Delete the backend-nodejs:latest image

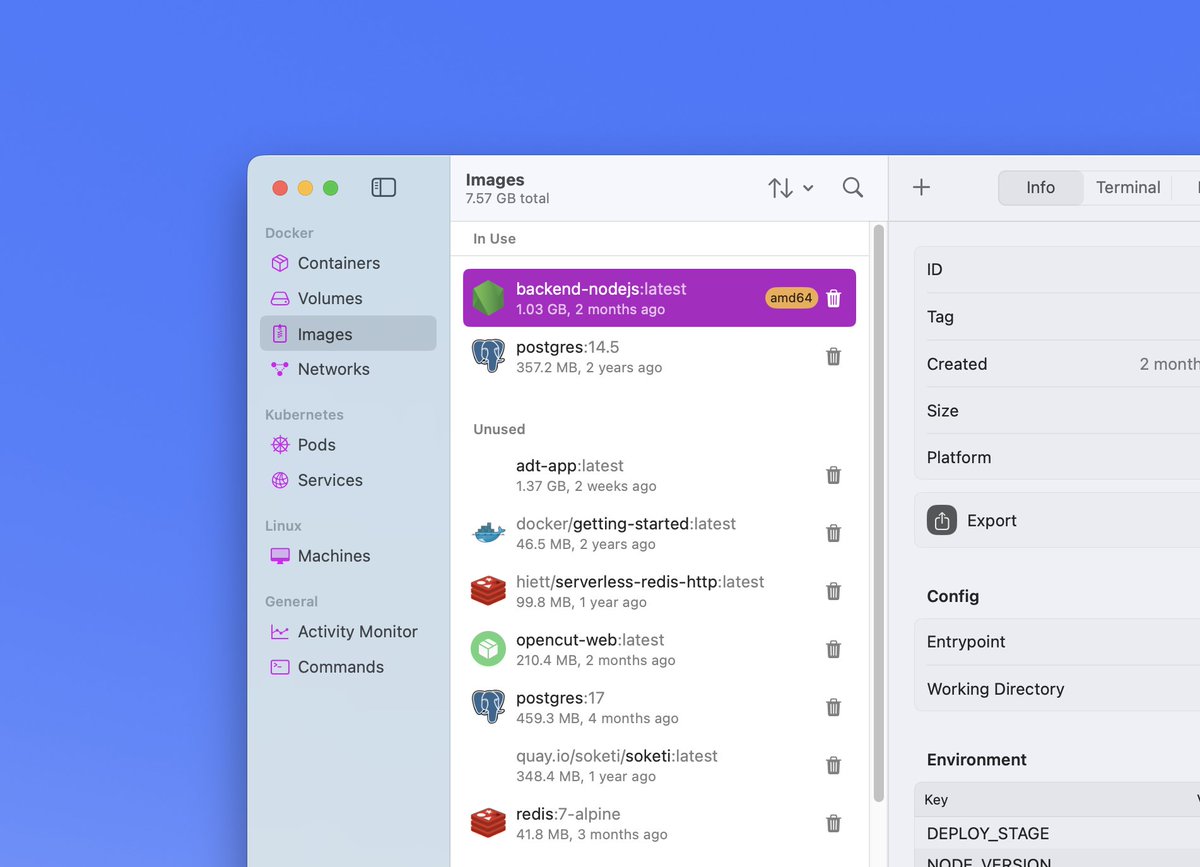834,298
